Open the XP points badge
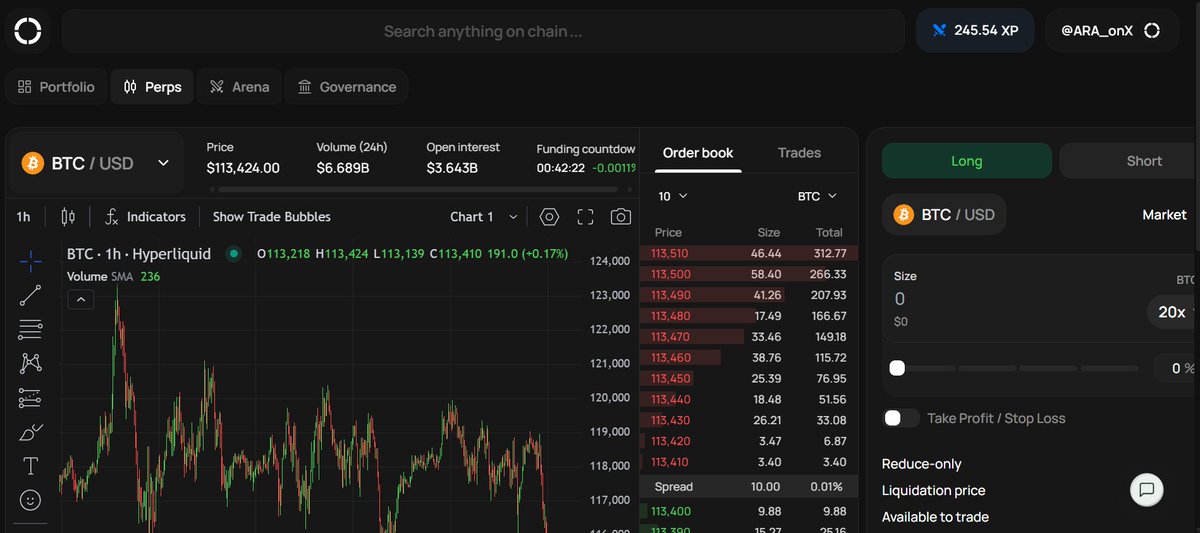Image resolution: width=1200 pixels, height=533 pixels. pos(975,31)
